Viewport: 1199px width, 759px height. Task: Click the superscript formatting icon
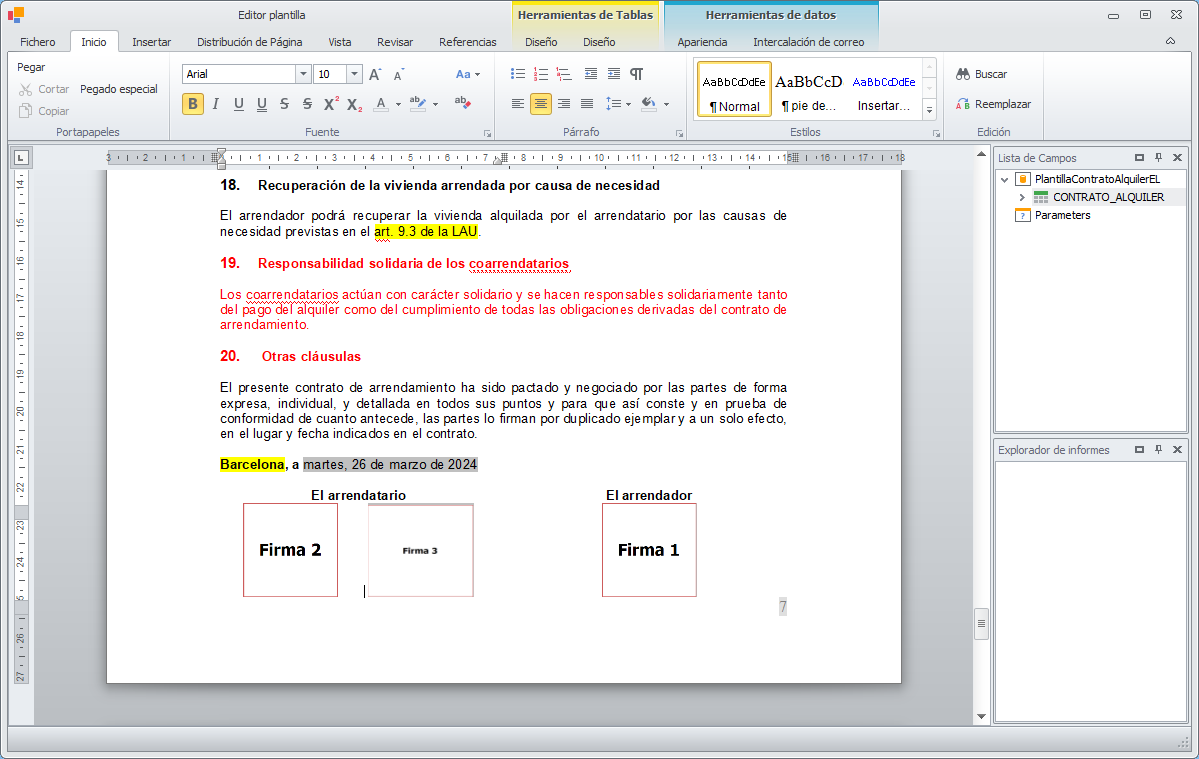point(331,104)
